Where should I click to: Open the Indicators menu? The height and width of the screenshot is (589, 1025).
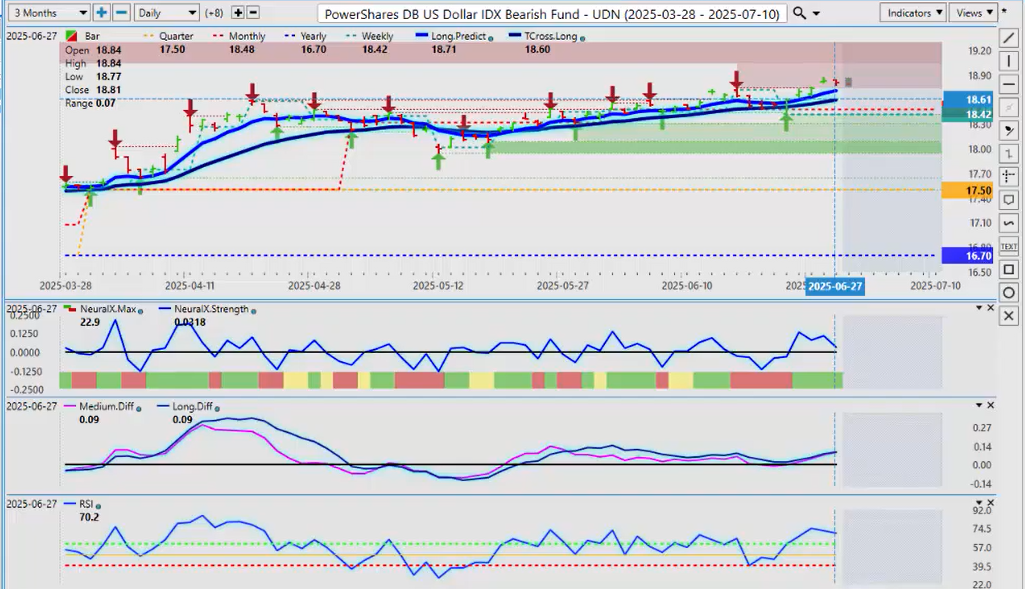tap(914, 13)
